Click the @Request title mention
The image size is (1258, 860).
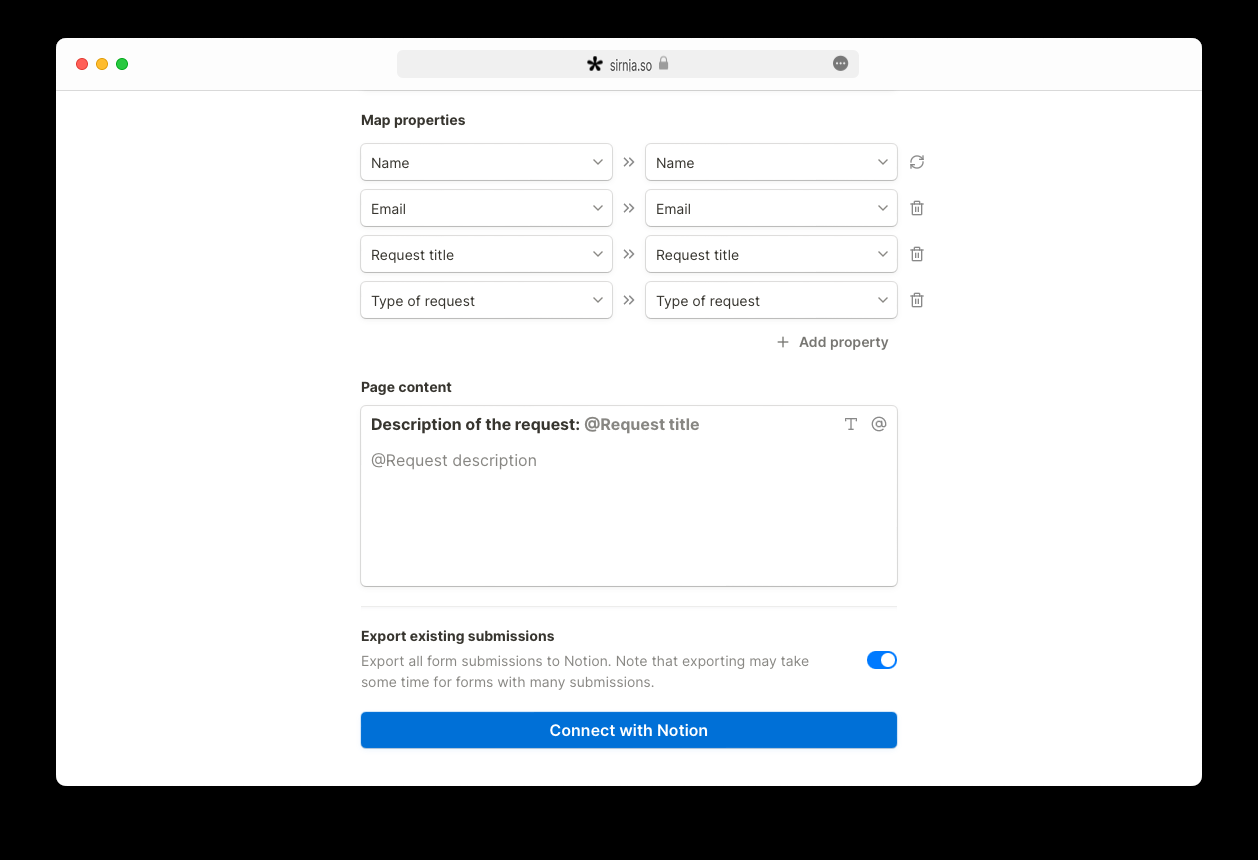pyautogui.click(x=642, y=424)
